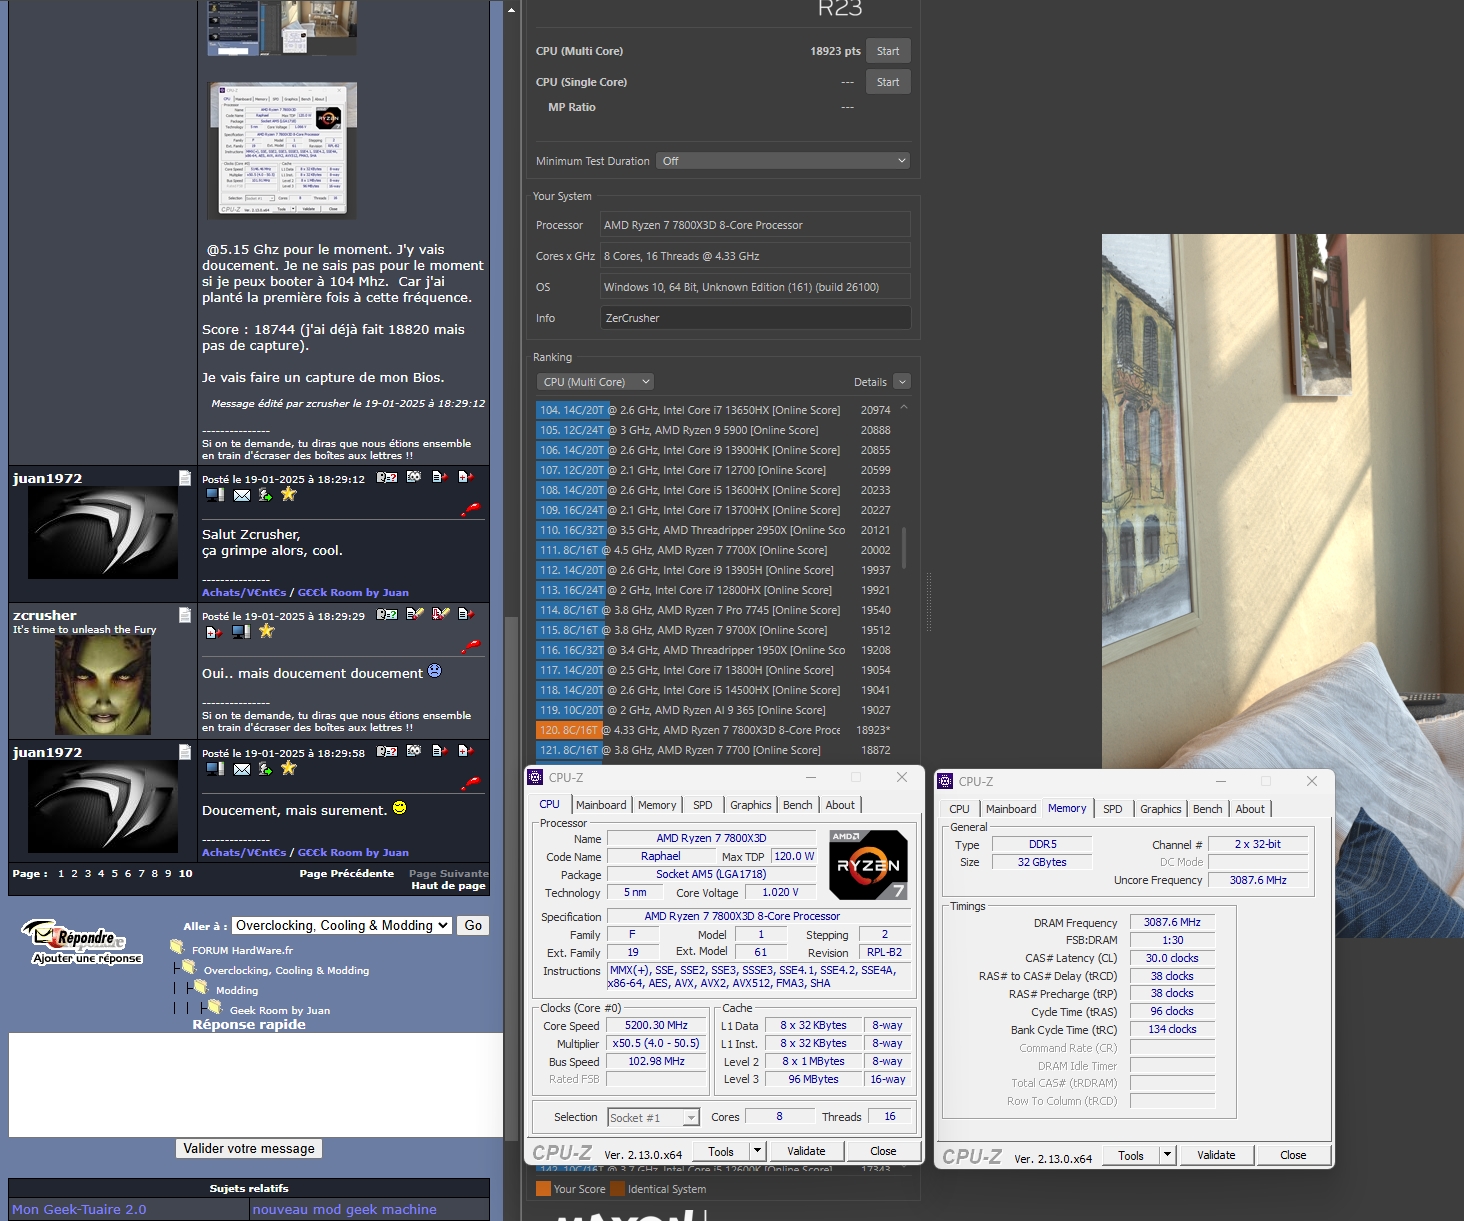Click the edit pencil icon on zcrusher's 18:29:29 post
Viewport: 1464px width, 1221px height.
point(415,614)
